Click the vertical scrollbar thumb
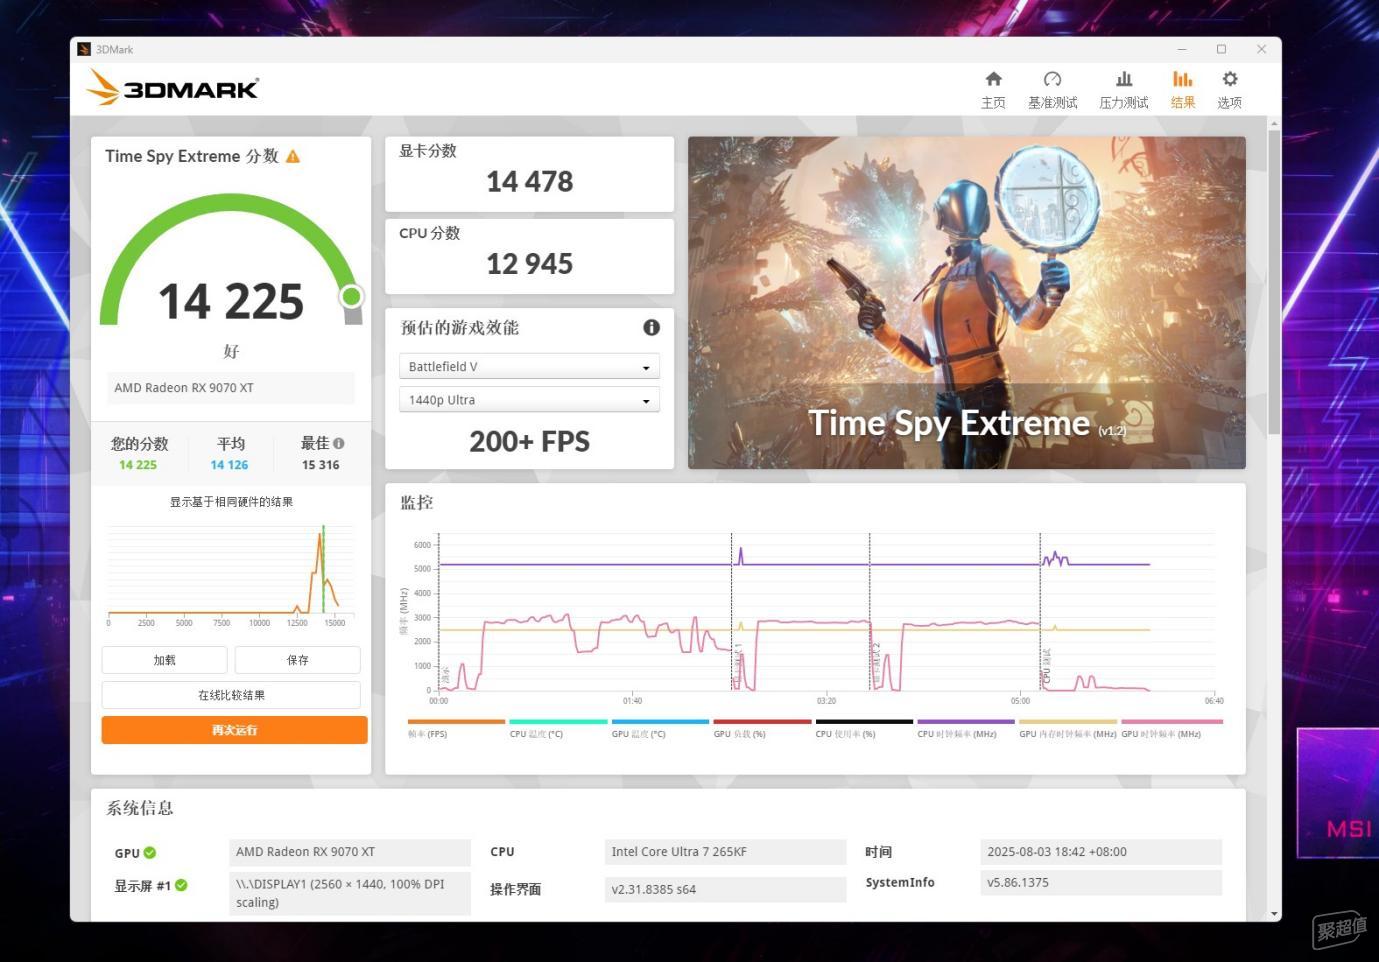1379x962 pixels. (1274, 282)
